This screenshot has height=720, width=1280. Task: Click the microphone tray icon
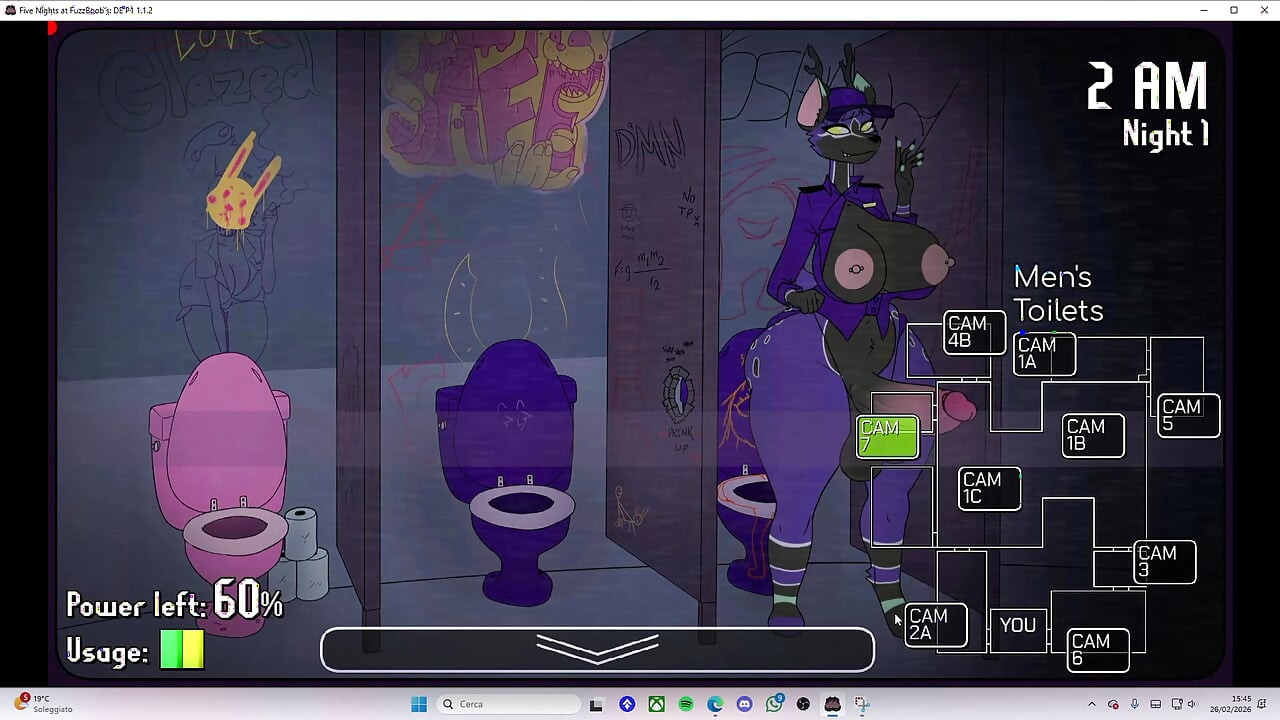1134,704
